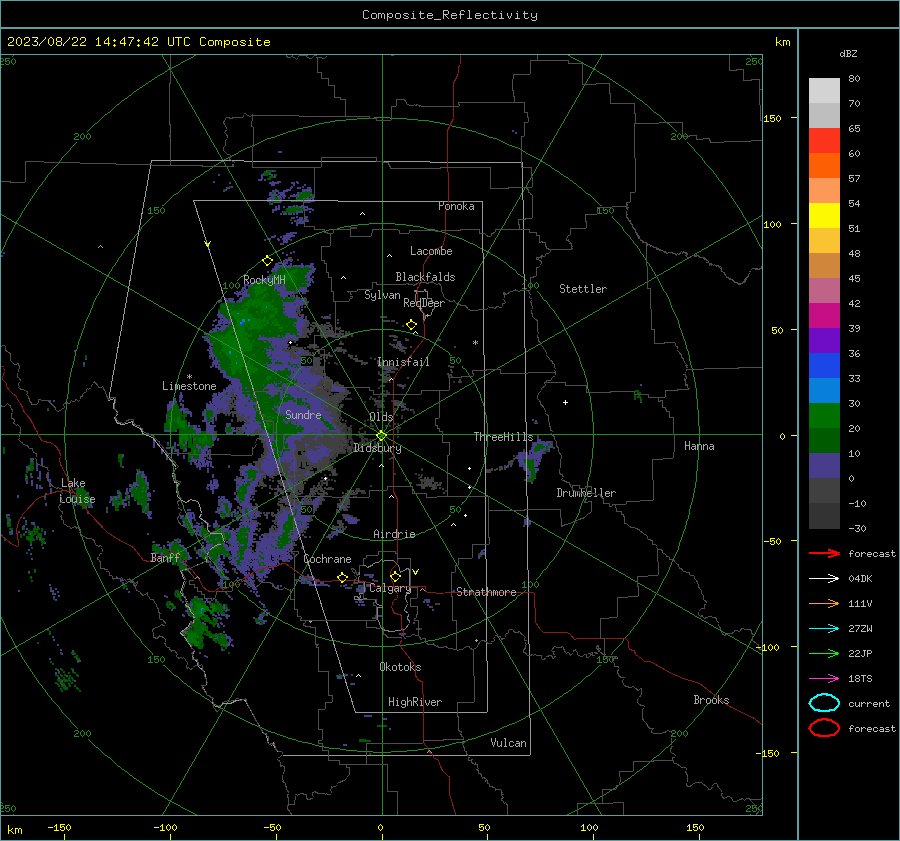Select the Lacombe label on map
Image resolution: width=900 pixels, height=841 pixels.
click(x=431, y=251)
